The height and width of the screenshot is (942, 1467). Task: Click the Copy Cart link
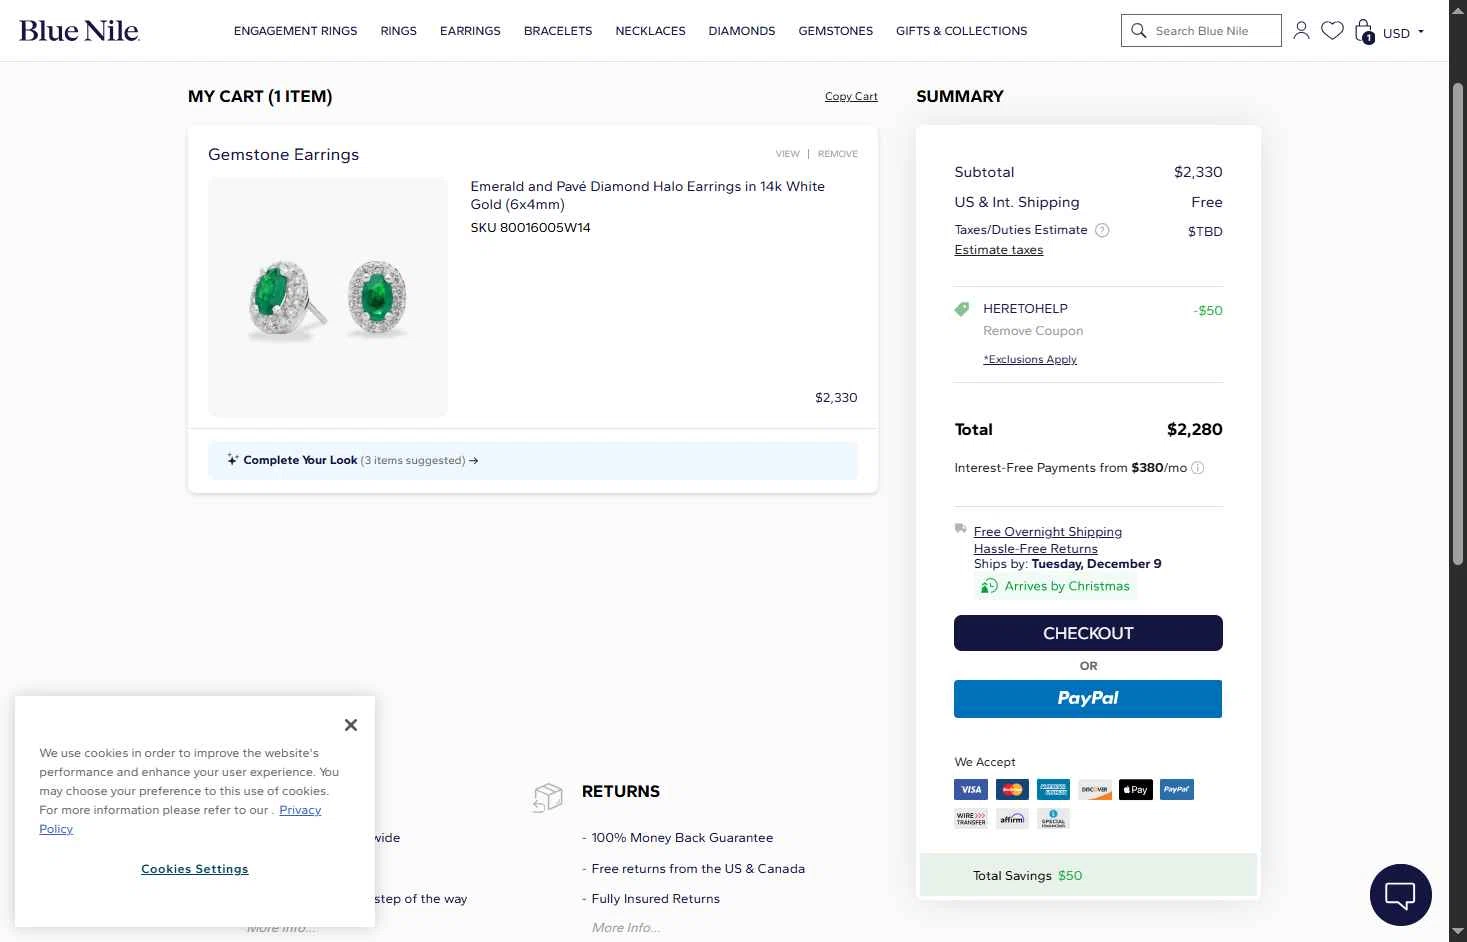pyautogui.click(x=851, y=97)
